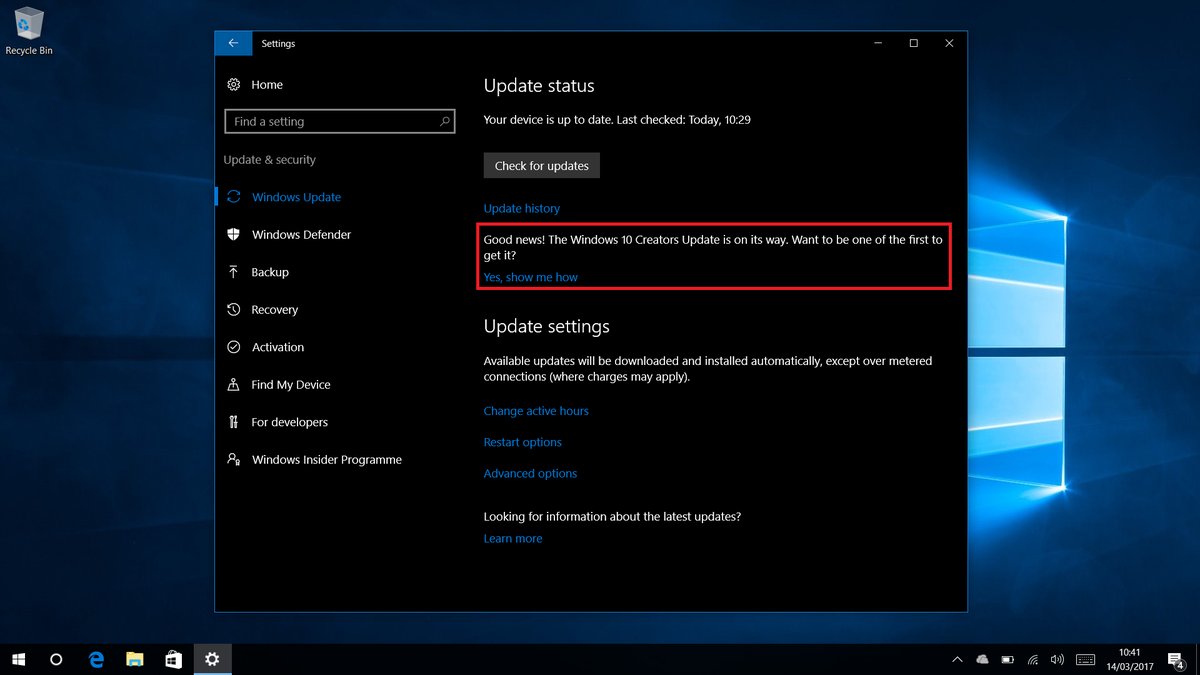
Task: Click 'Looking for information about the latest updates?' text
Action: coord(612,517)
